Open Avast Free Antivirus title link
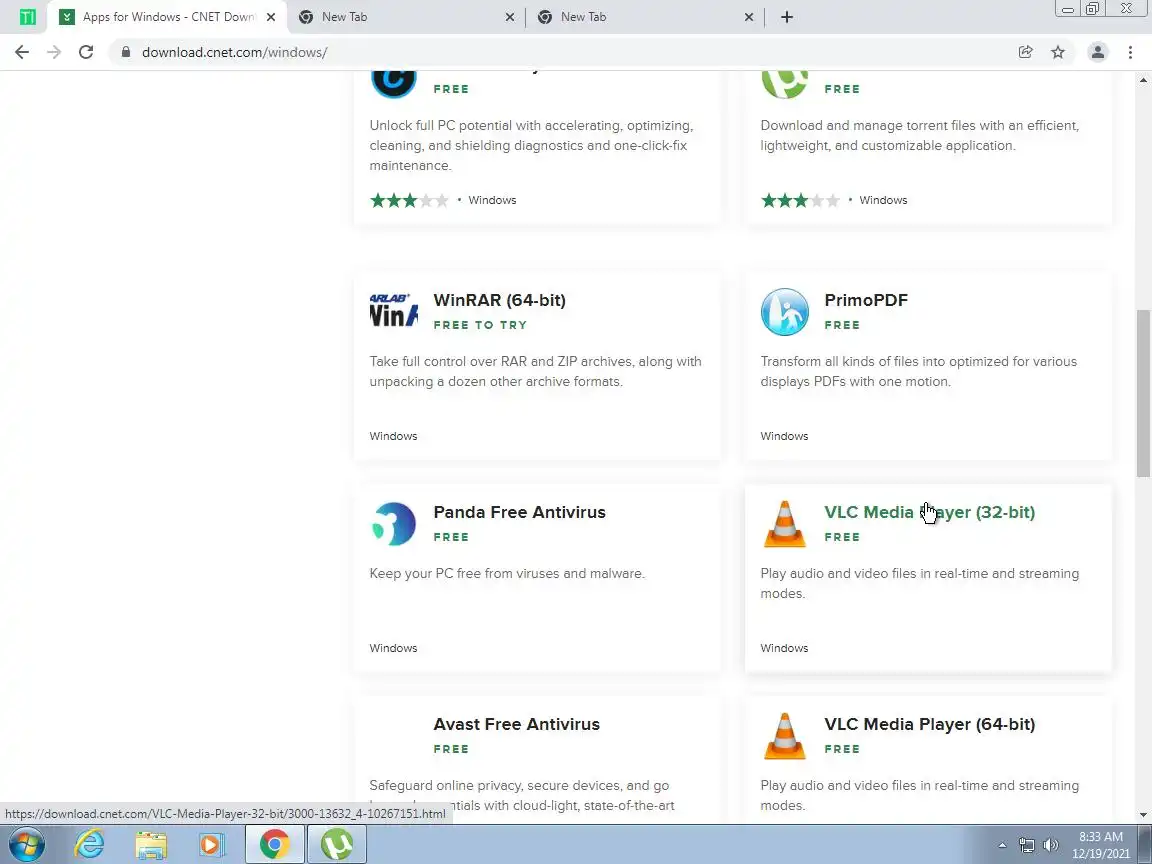 pyautogui.click(x=516, y=724)
